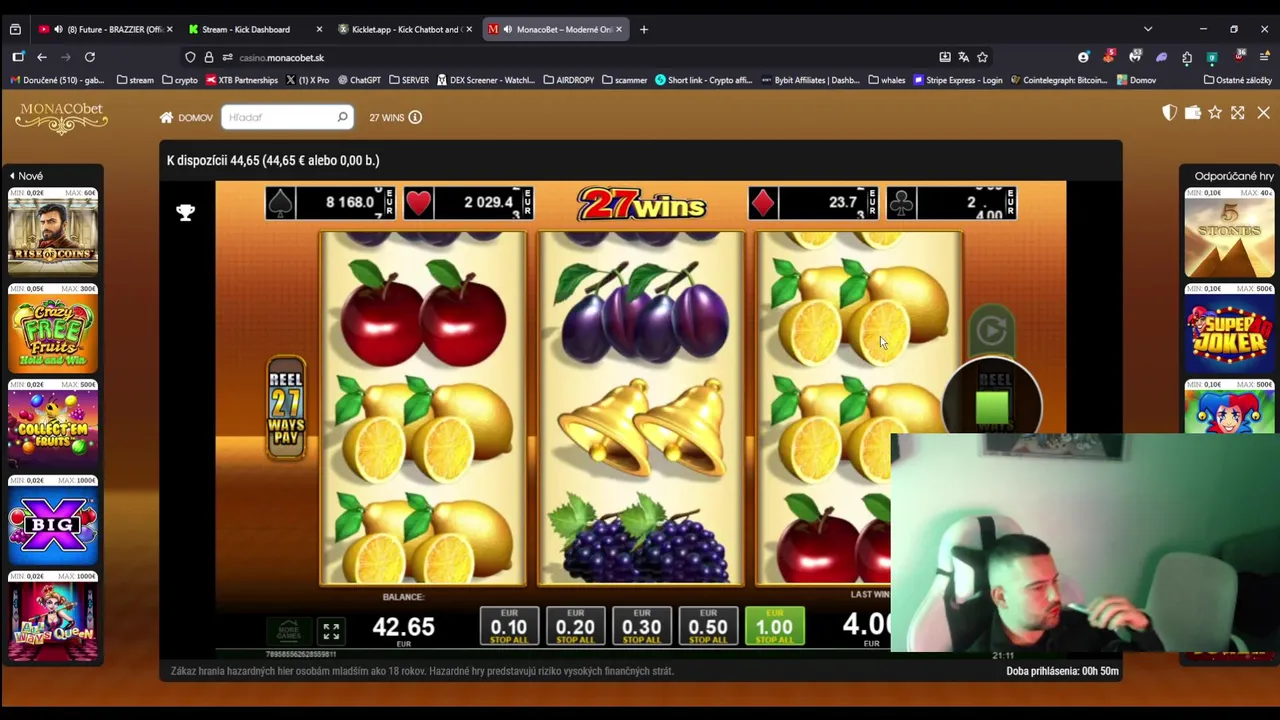
Task: Open the More Games button
Action: coord(288,631)
